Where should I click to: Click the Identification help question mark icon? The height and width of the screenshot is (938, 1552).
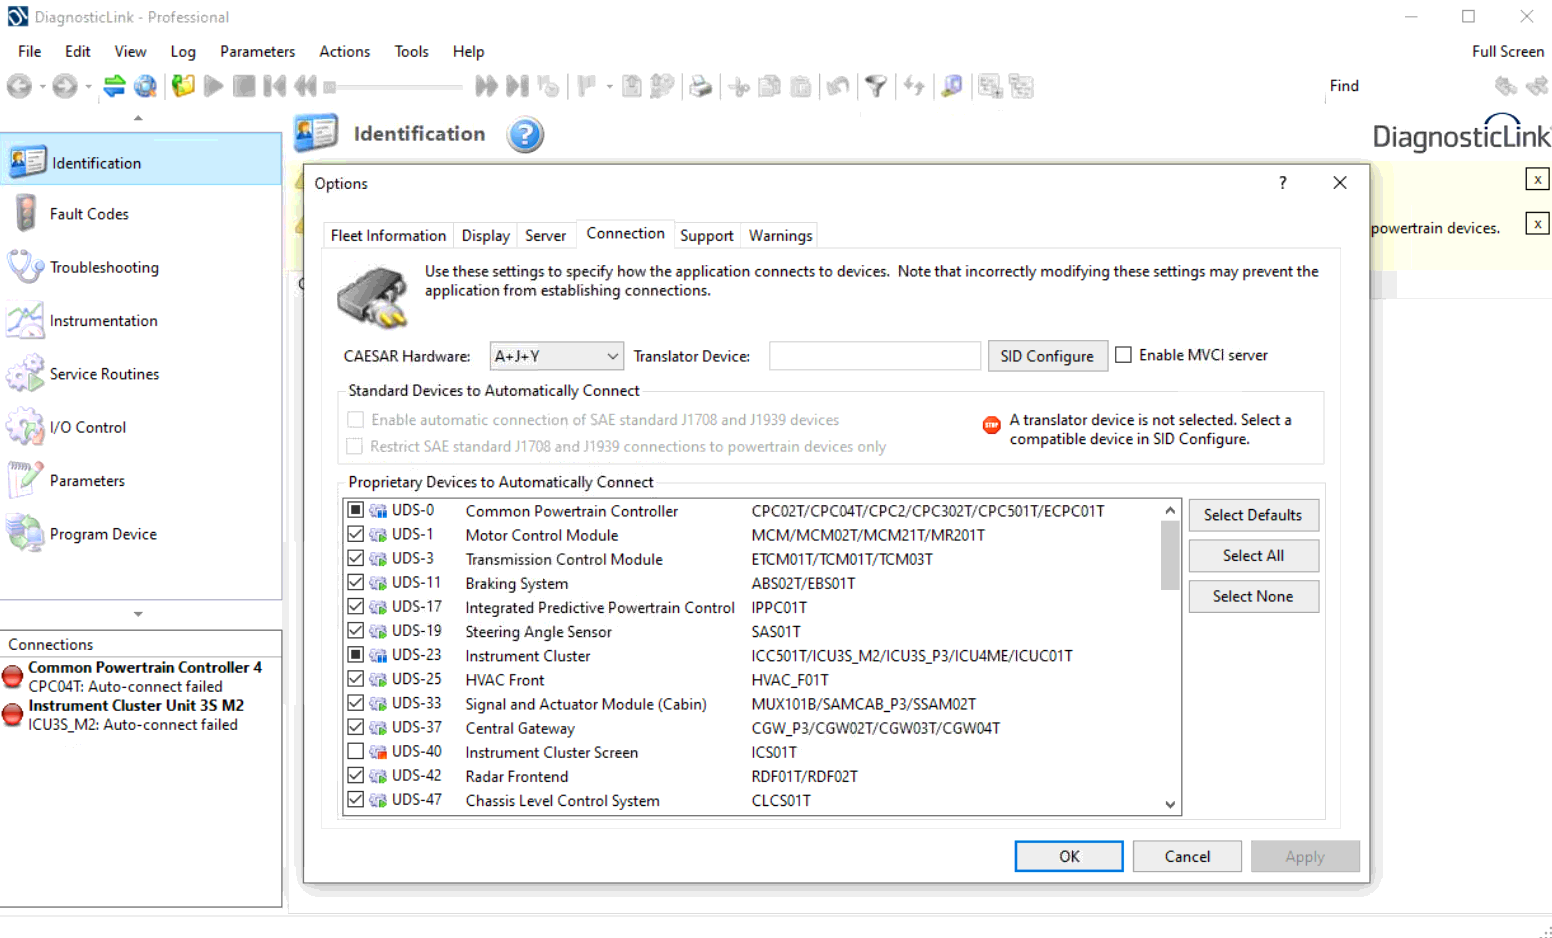click(524, 135)
